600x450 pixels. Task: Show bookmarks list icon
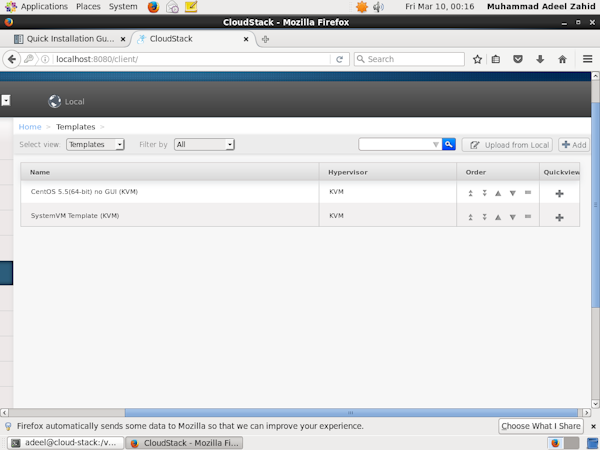(x=496, y=59)
